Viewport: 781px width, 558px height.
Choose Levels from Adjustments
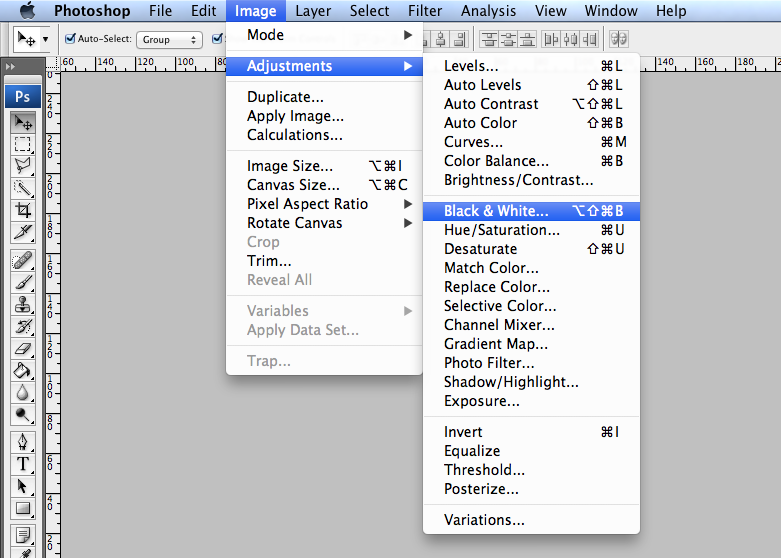click(531, 66)
